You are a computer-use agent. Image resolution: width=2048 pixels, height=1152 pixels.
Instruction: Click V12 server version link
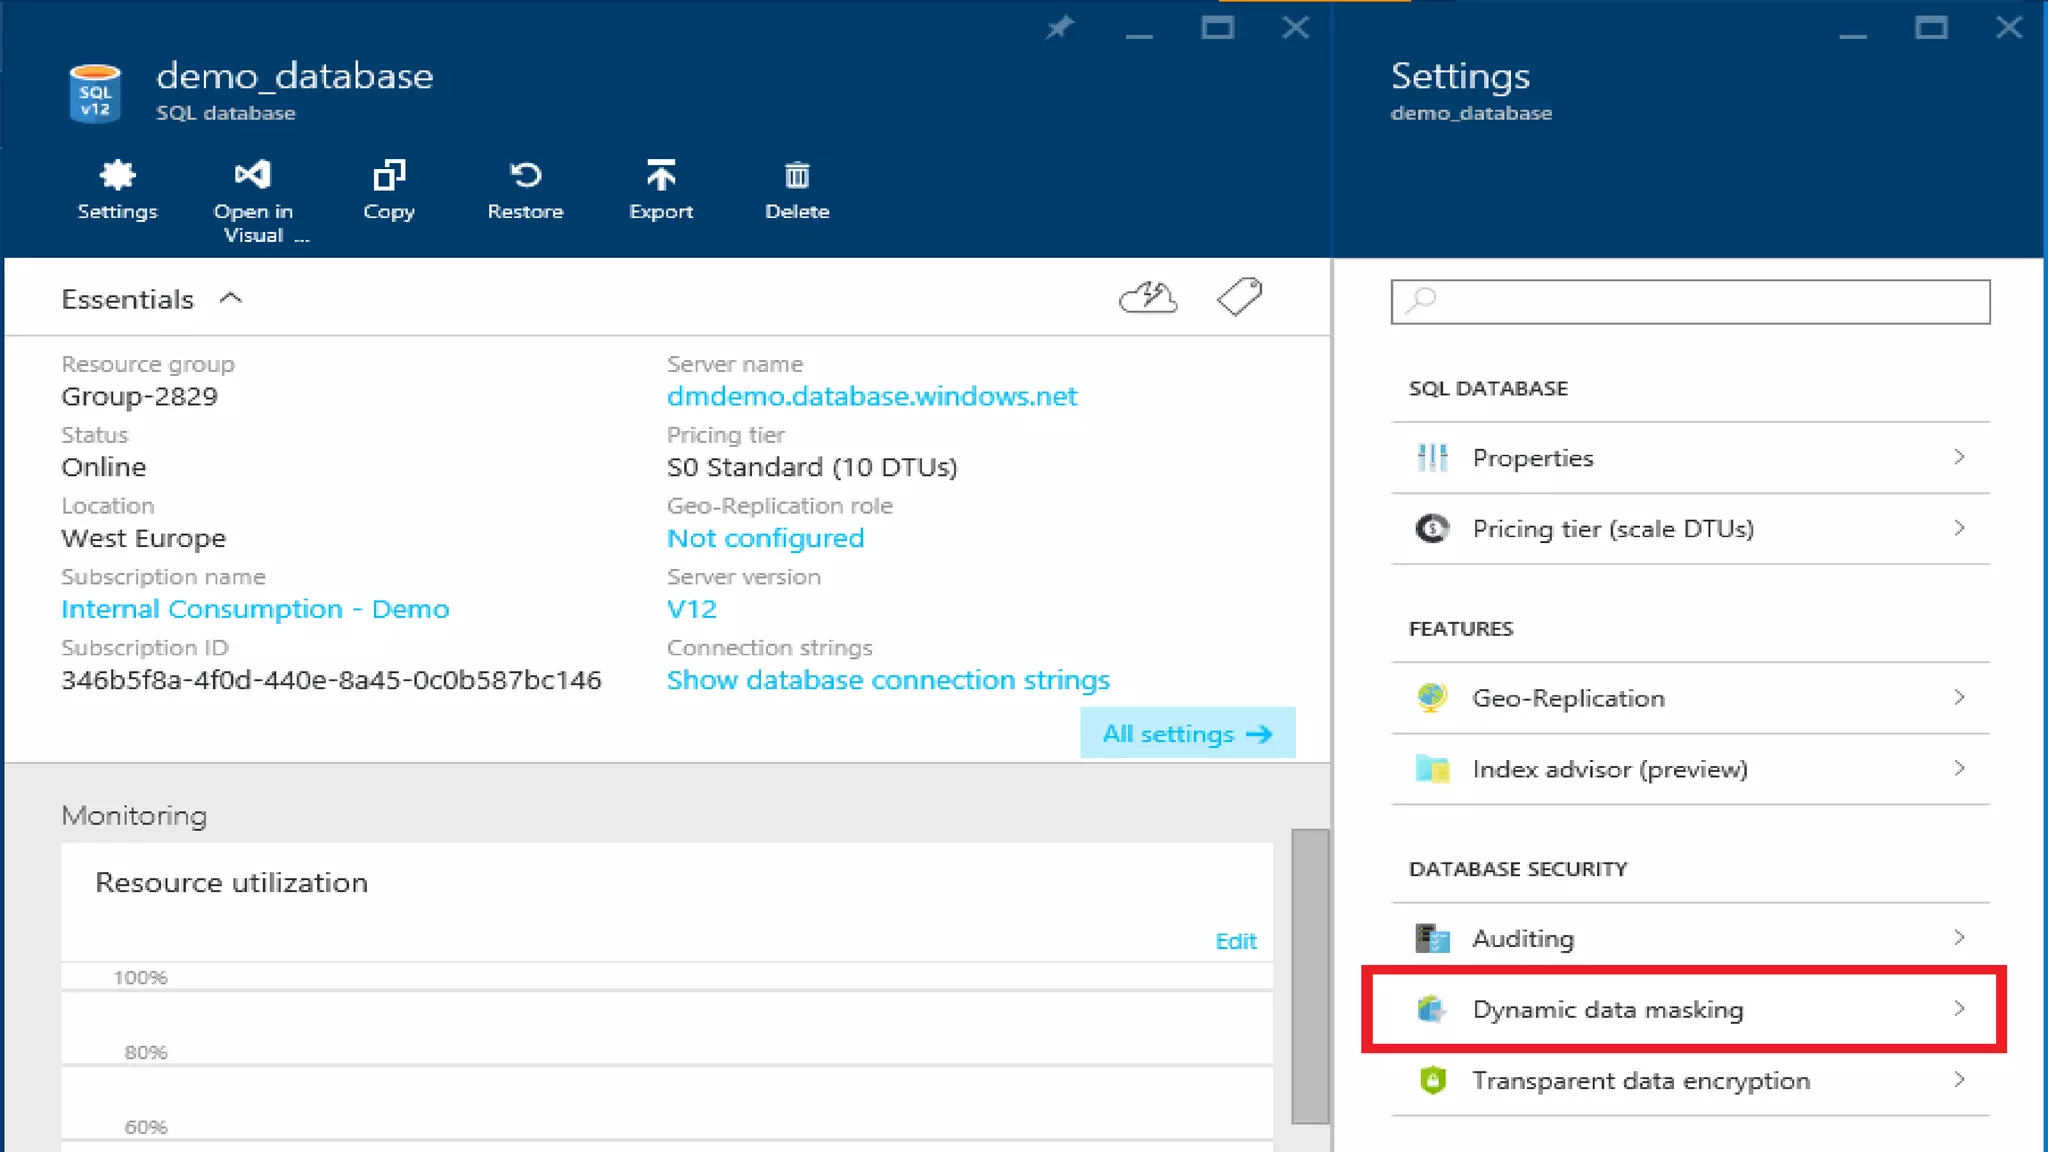tap(691, 609)
